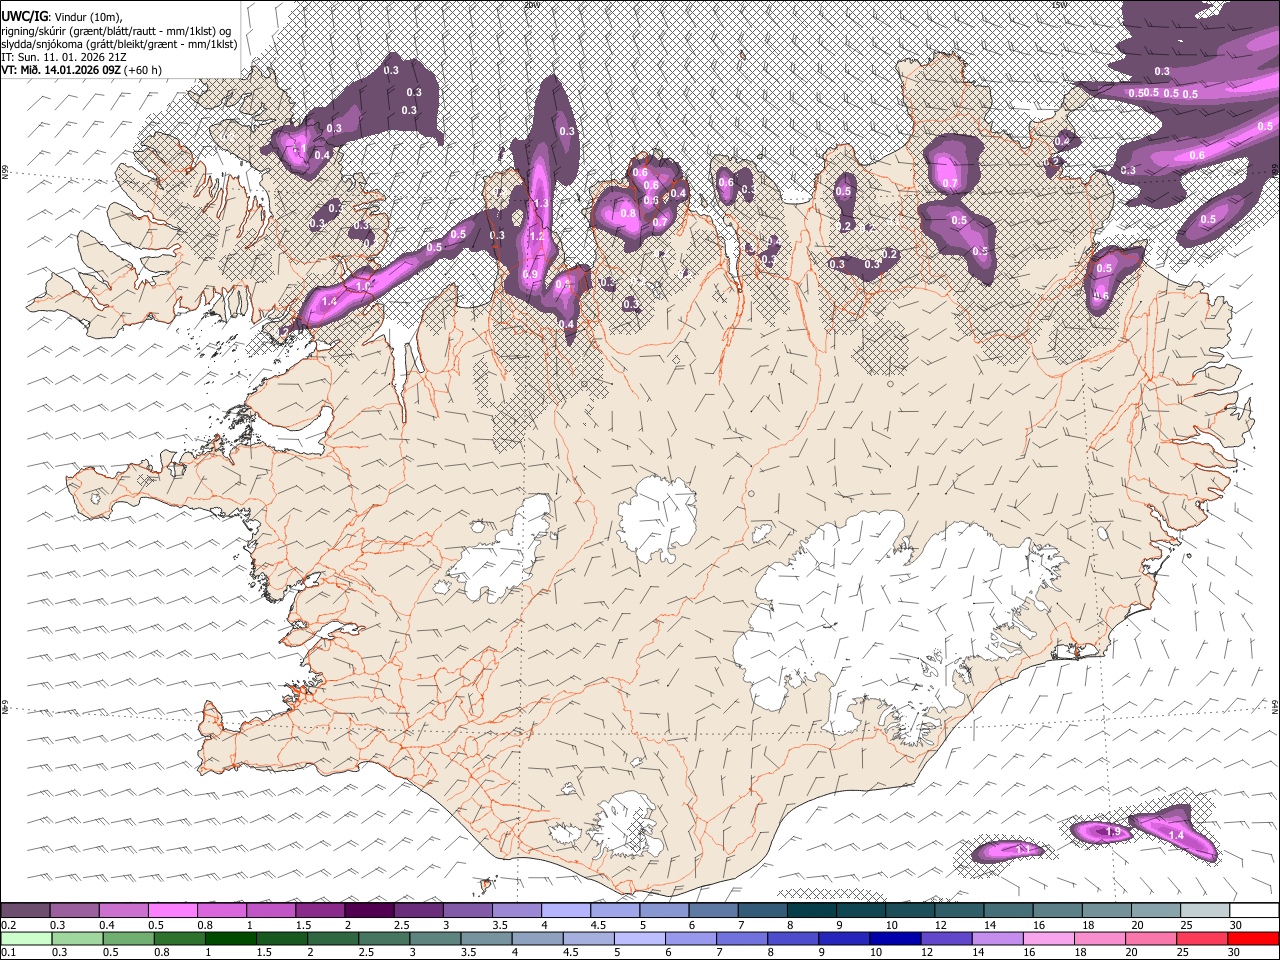Select the white final swatch of snow legend

(1253, 910)
